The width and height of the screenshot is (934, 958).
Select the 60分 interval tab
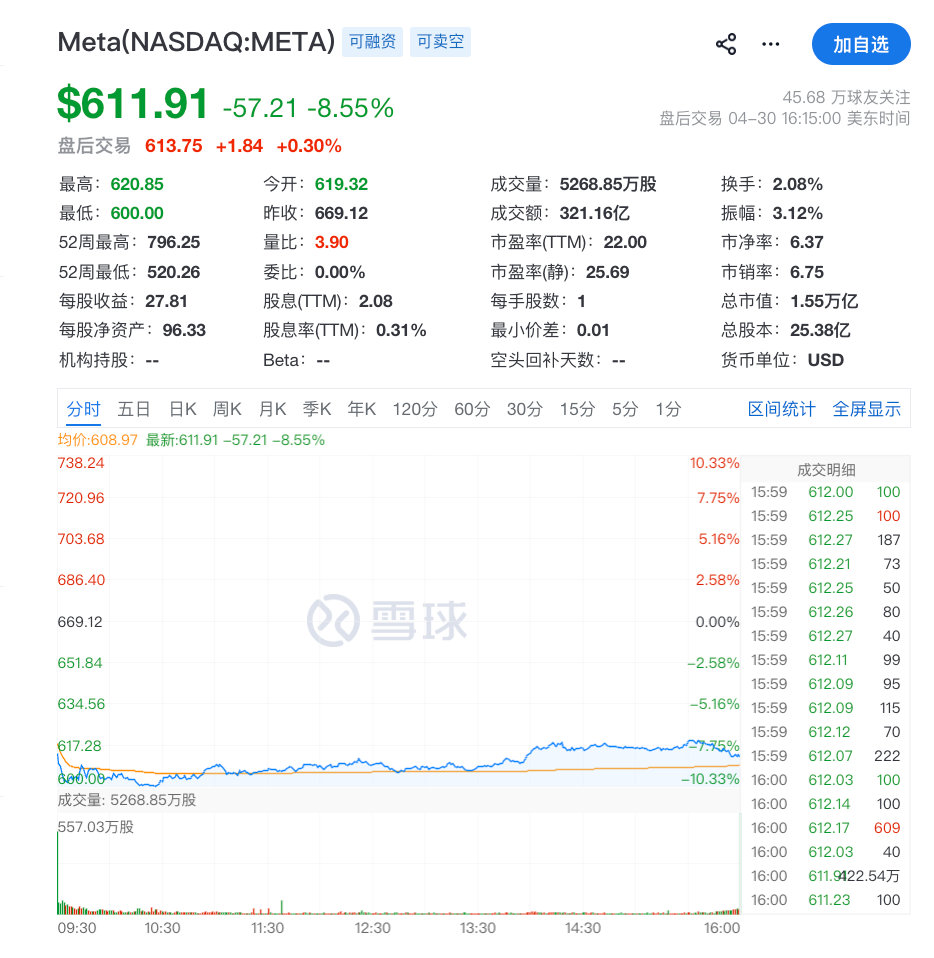[472, 409]
